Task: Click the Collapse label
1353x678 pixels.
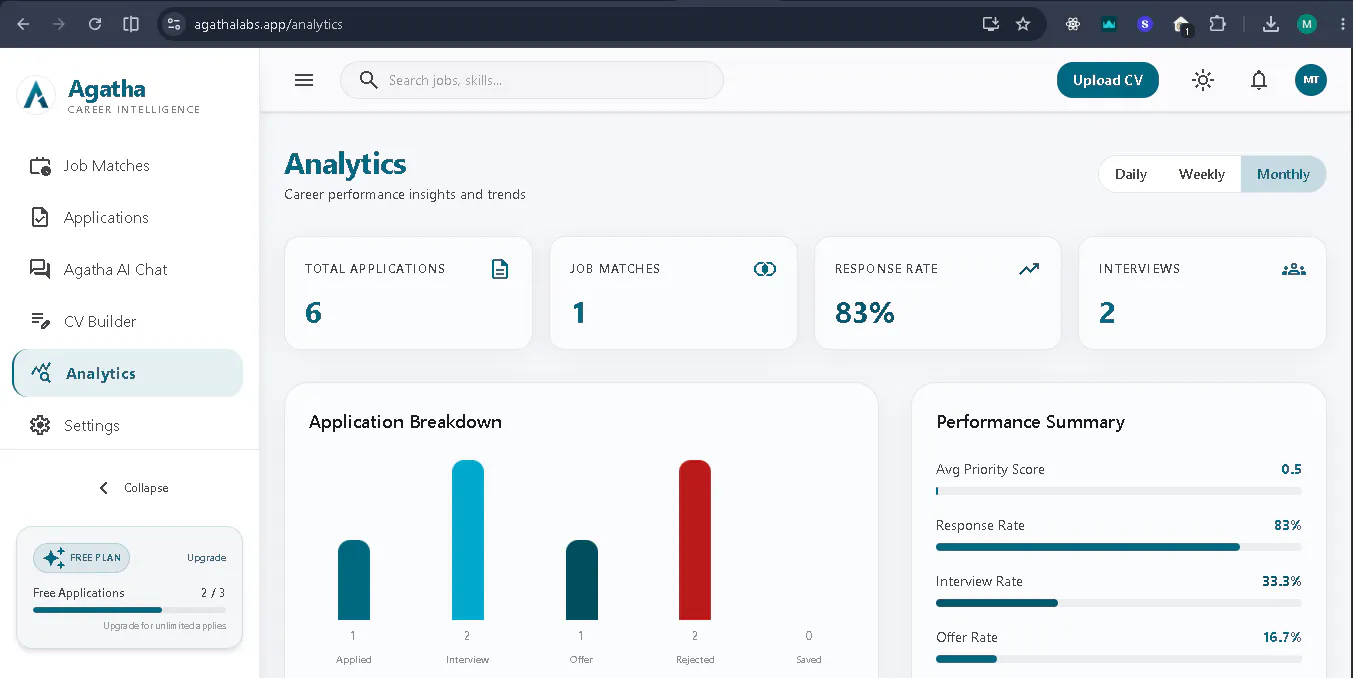Action: 146,488
